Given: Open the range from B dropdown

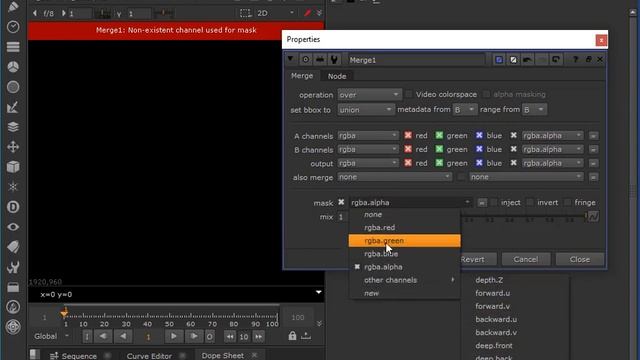Looking at the screenshot, I should [534, 110].
